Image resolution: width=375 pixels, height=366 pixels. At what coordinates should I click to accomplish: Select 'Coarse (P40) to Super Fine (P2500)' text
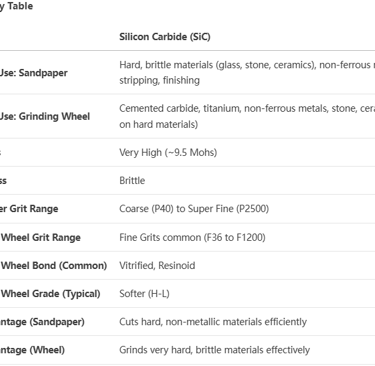click(194, 209)
